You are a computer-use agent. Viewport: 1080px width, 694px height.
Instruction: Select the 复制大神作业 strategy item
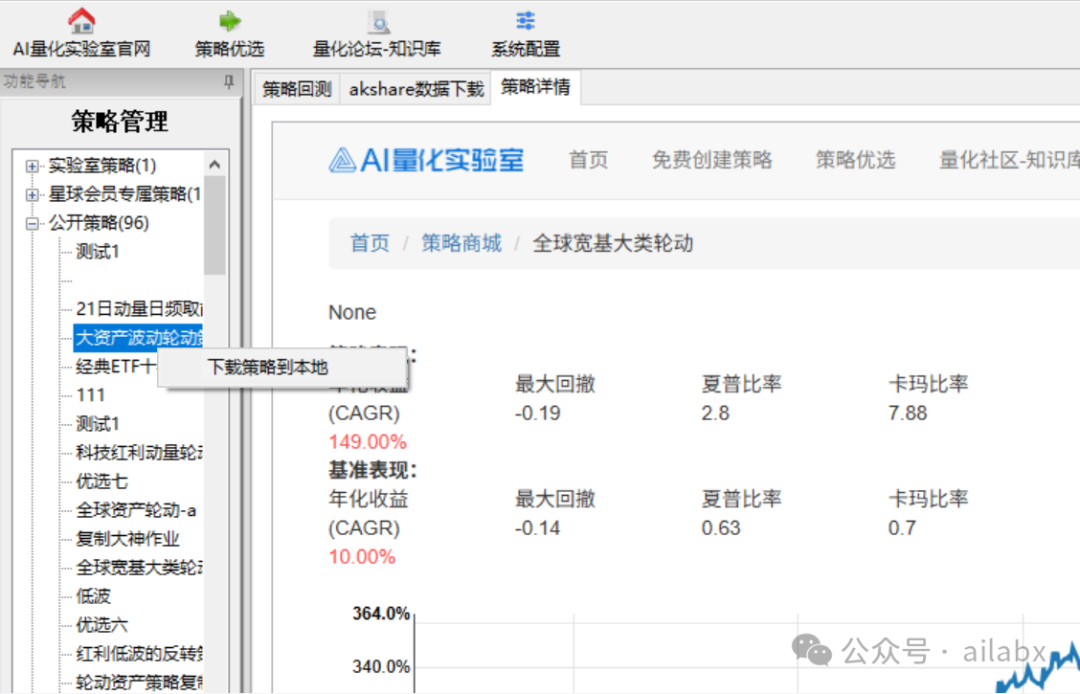127,538
